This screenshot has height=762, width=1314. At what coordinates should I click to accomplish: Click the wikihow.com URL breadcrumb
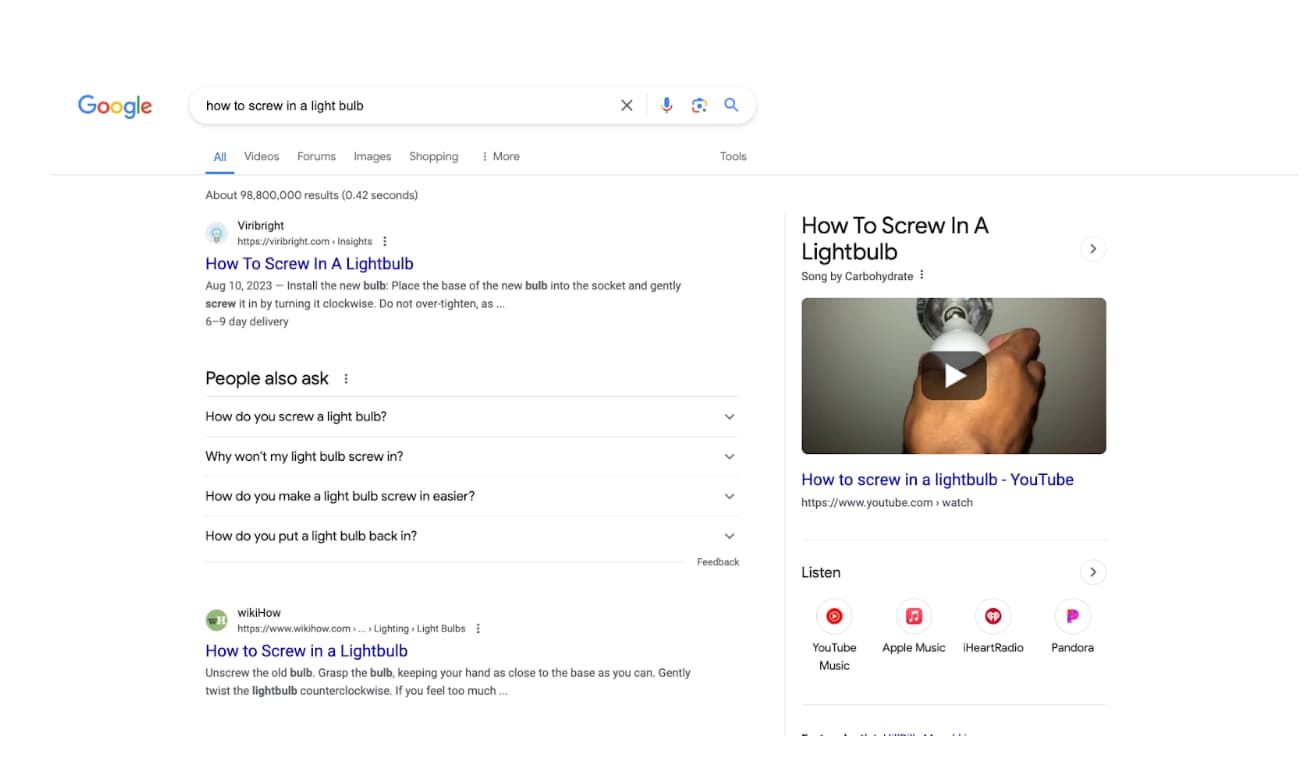(351, 629)
